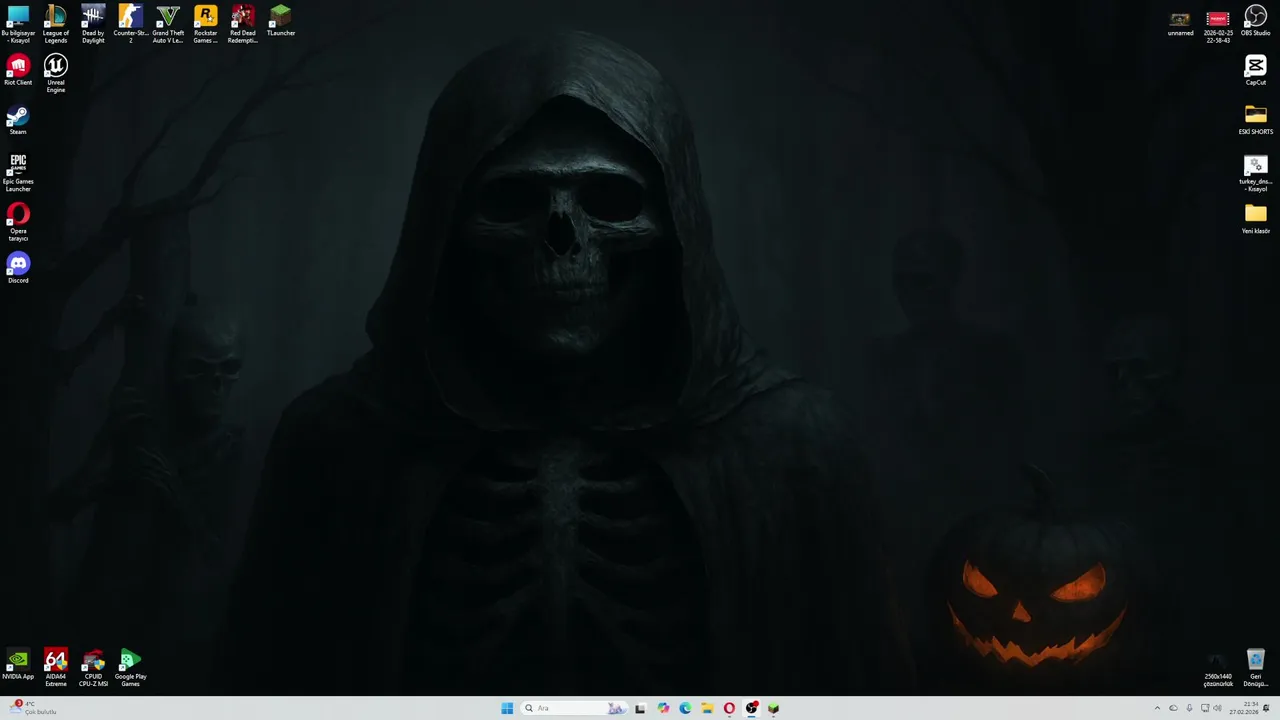Select the Steam desktop icon
The image size is (1280, 720).
[x=18, y=121]
